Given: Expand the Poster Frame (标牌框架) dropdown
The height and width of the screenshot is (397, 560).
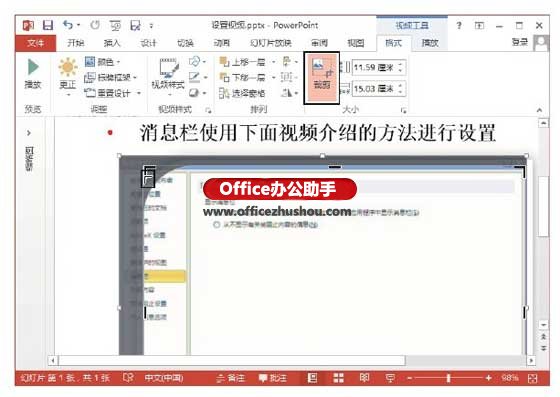Looking at the screenshot, I should (111, 77).
